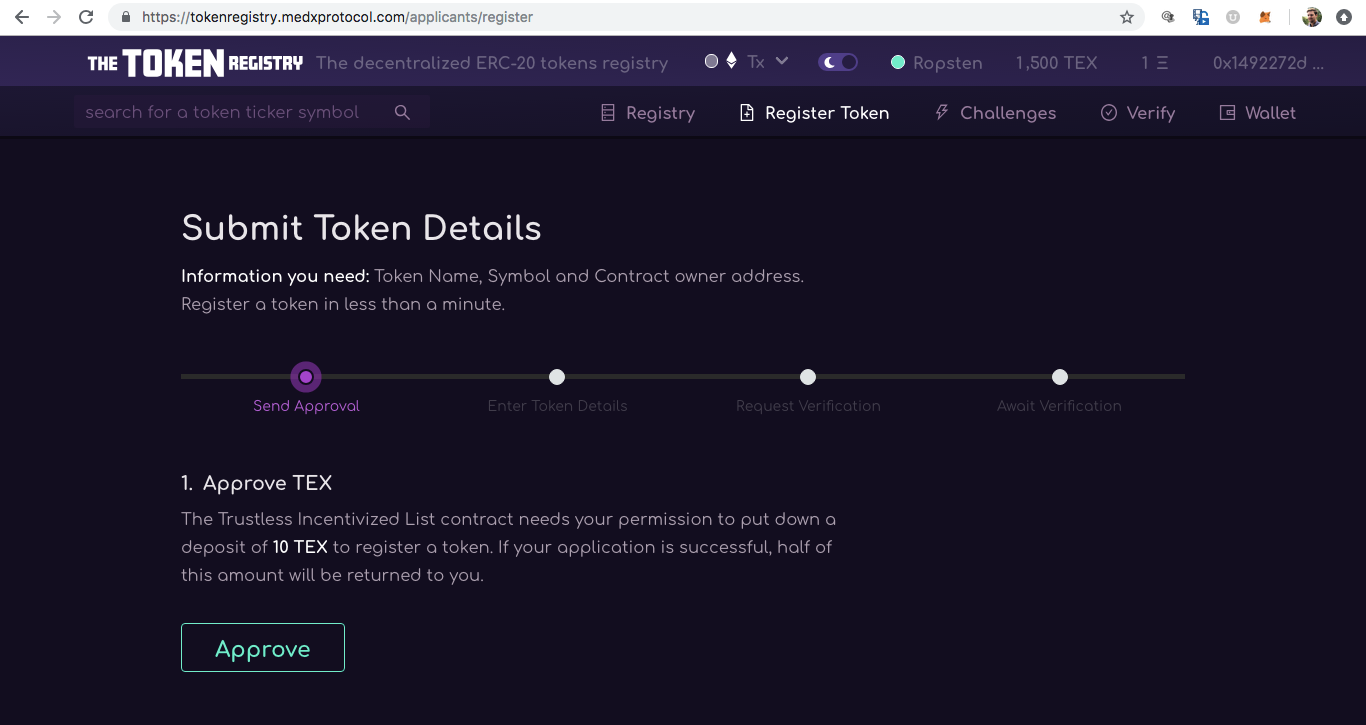This screenshot has height=725, width=1366.
Task: Click the Enter Token Details step marker
Action: (x=557, y=377)
